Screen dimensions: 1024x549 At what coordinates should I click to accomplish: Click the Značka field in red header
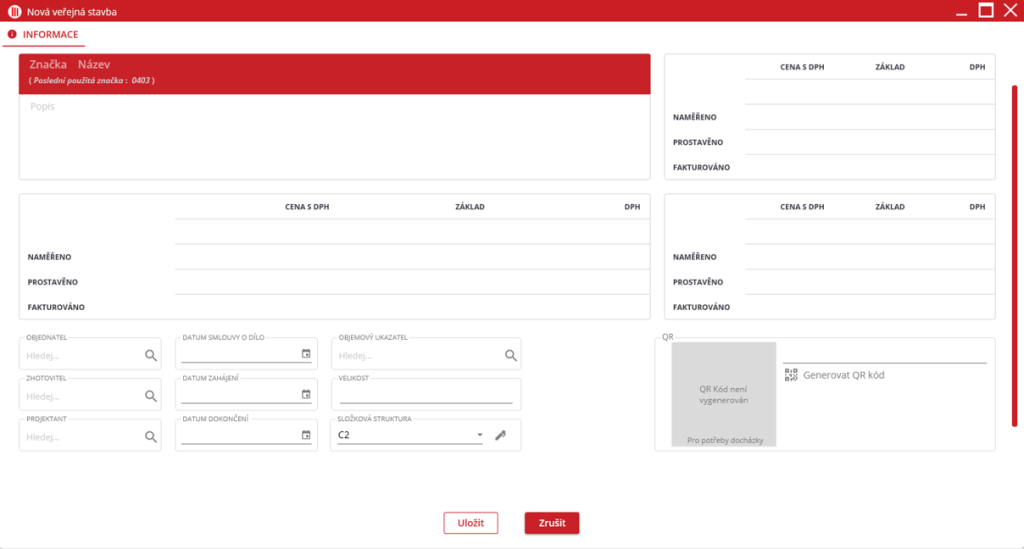[48, 64]
